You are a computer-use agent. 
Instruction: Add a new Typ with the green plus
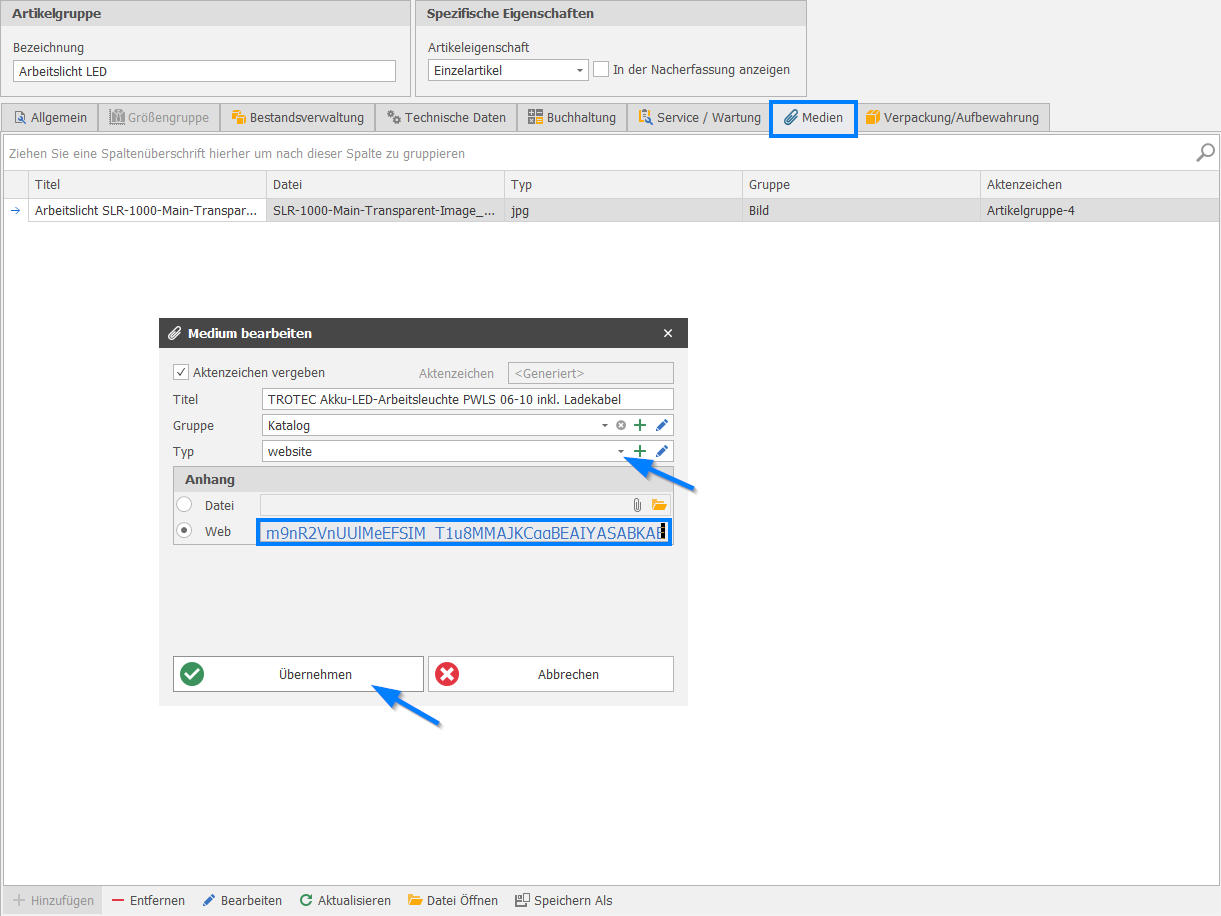click(x=640, y=451)
